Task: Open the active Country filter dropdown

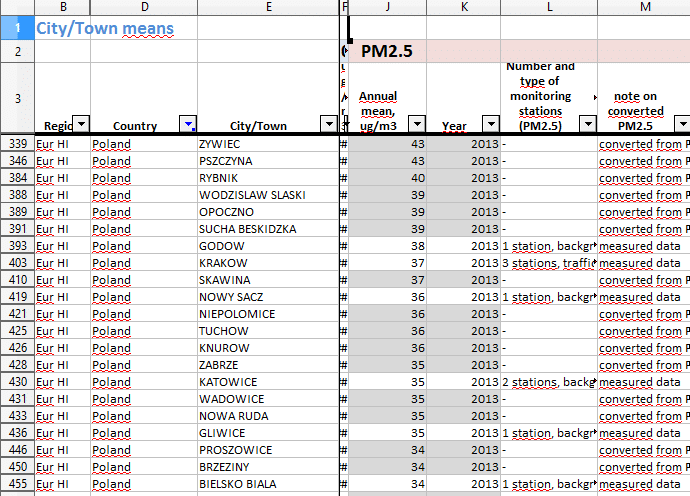Action: (x=188, y=124)
